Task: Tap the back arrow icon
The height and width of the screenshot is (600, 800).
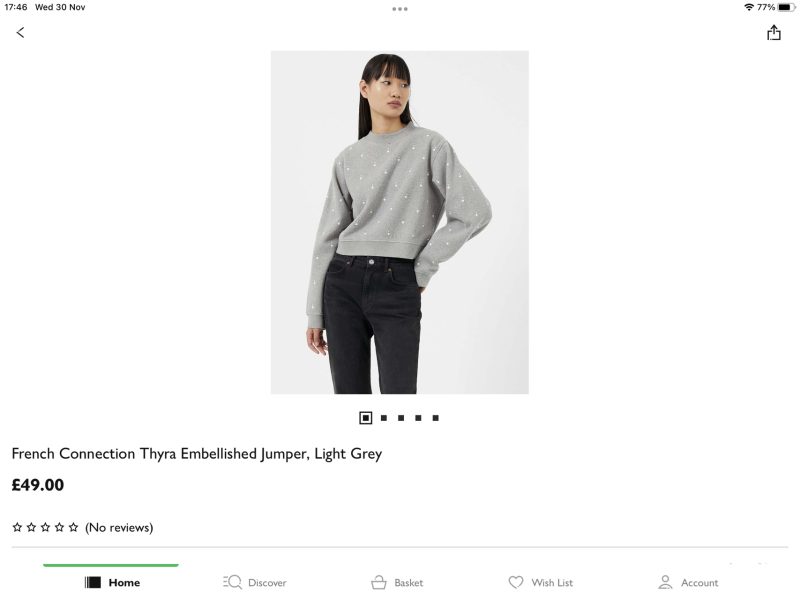Action: 20,33
